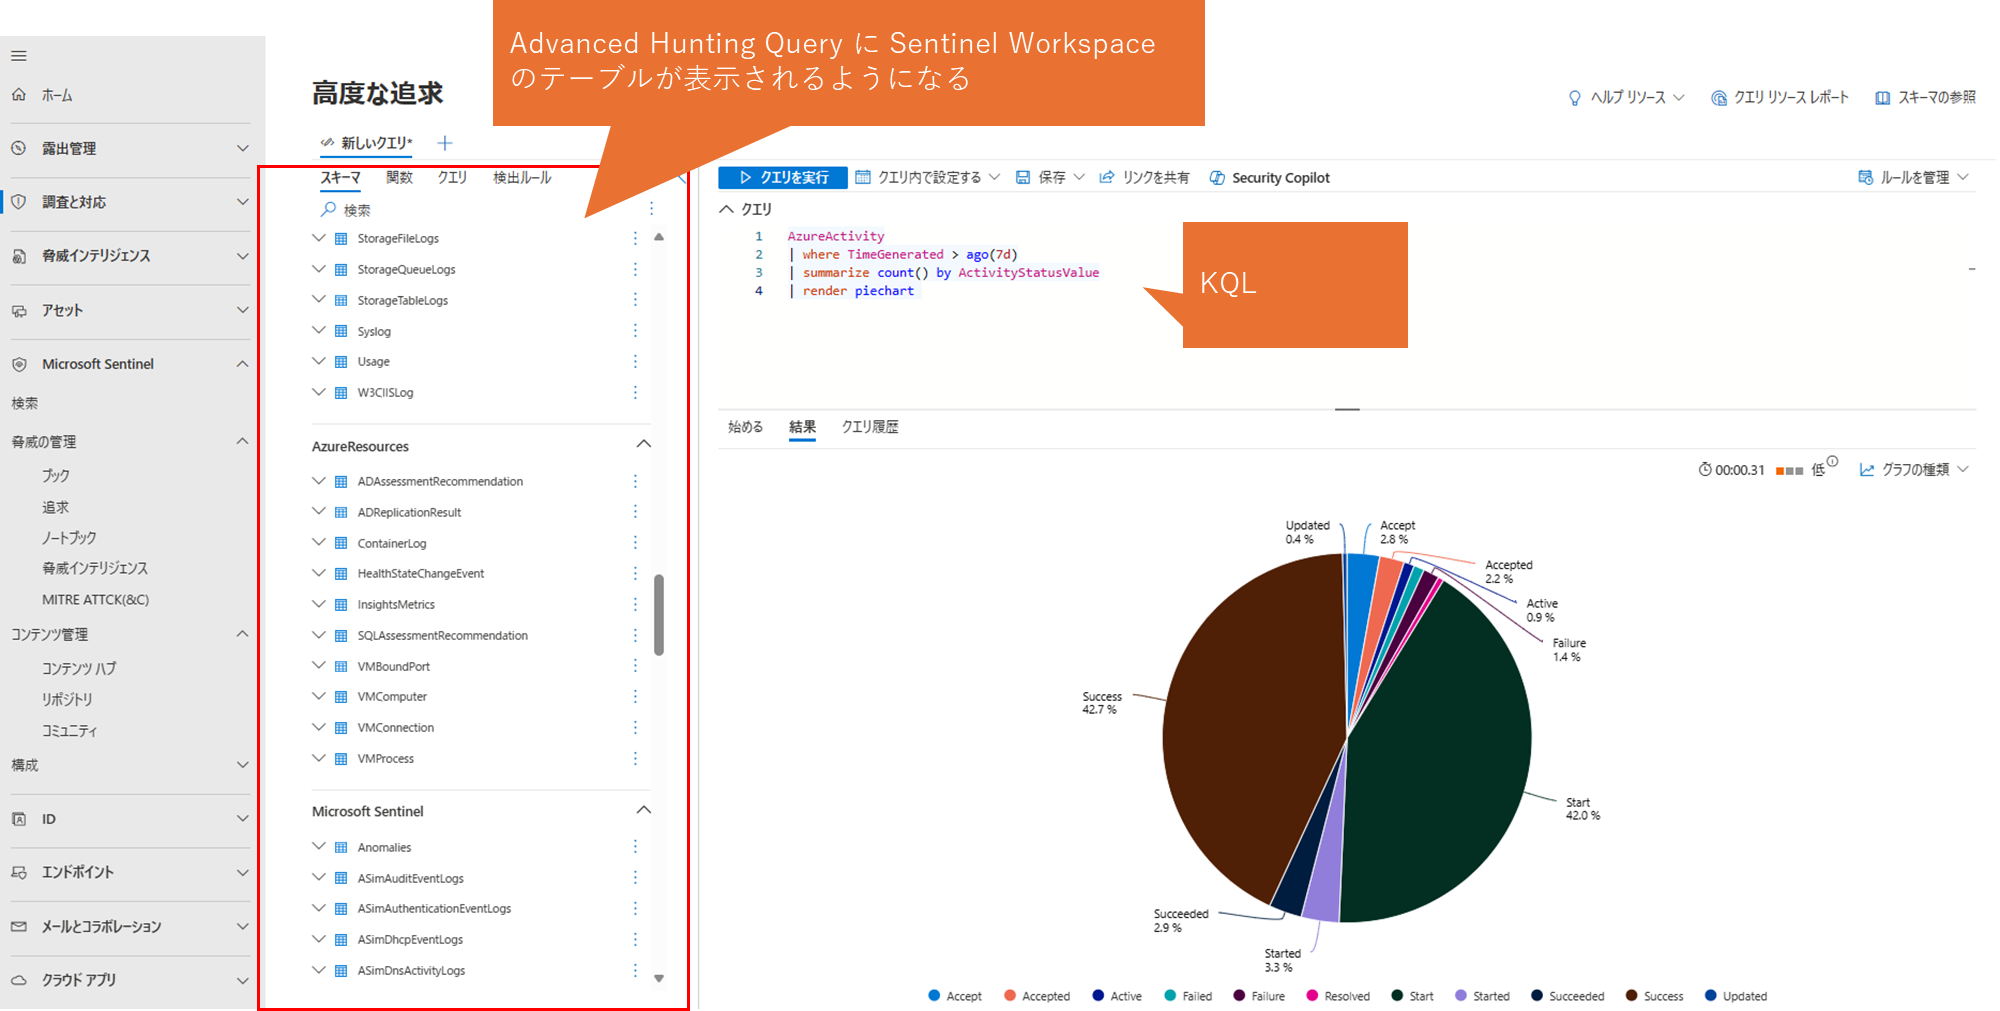Click the 脅威インテリジェンス sidebar icon
This screenshot has height=1011, width=2000.
coord(19,256)
